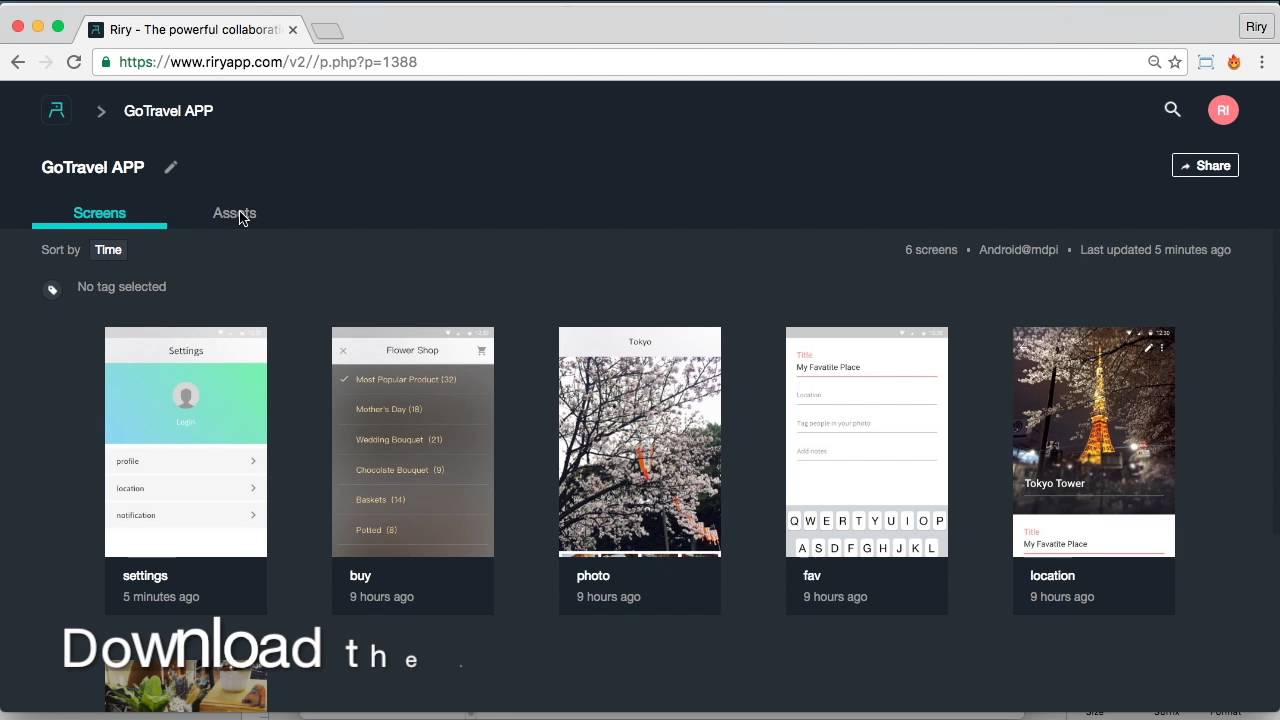1280x720 pixels.
Task: Click the 'settings' screen name label
Action: (x=145, y=576)
